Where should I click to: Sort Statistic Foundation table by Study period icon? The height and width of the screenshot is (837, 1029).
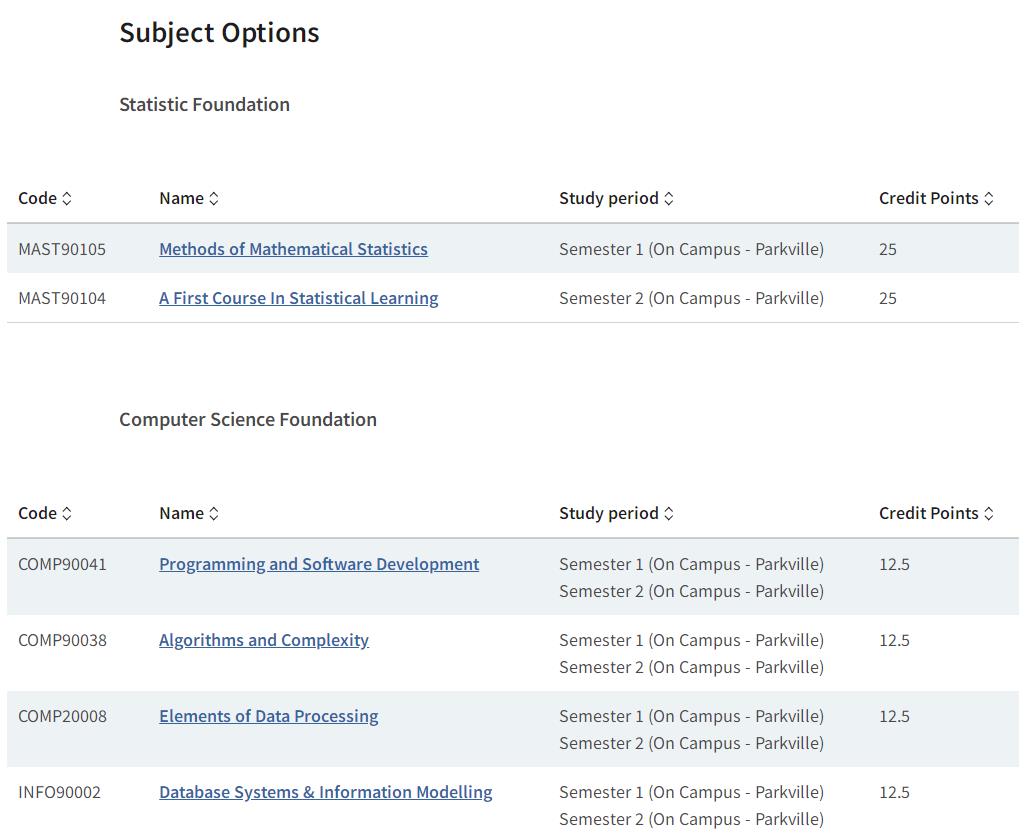[x=669, y=198]
